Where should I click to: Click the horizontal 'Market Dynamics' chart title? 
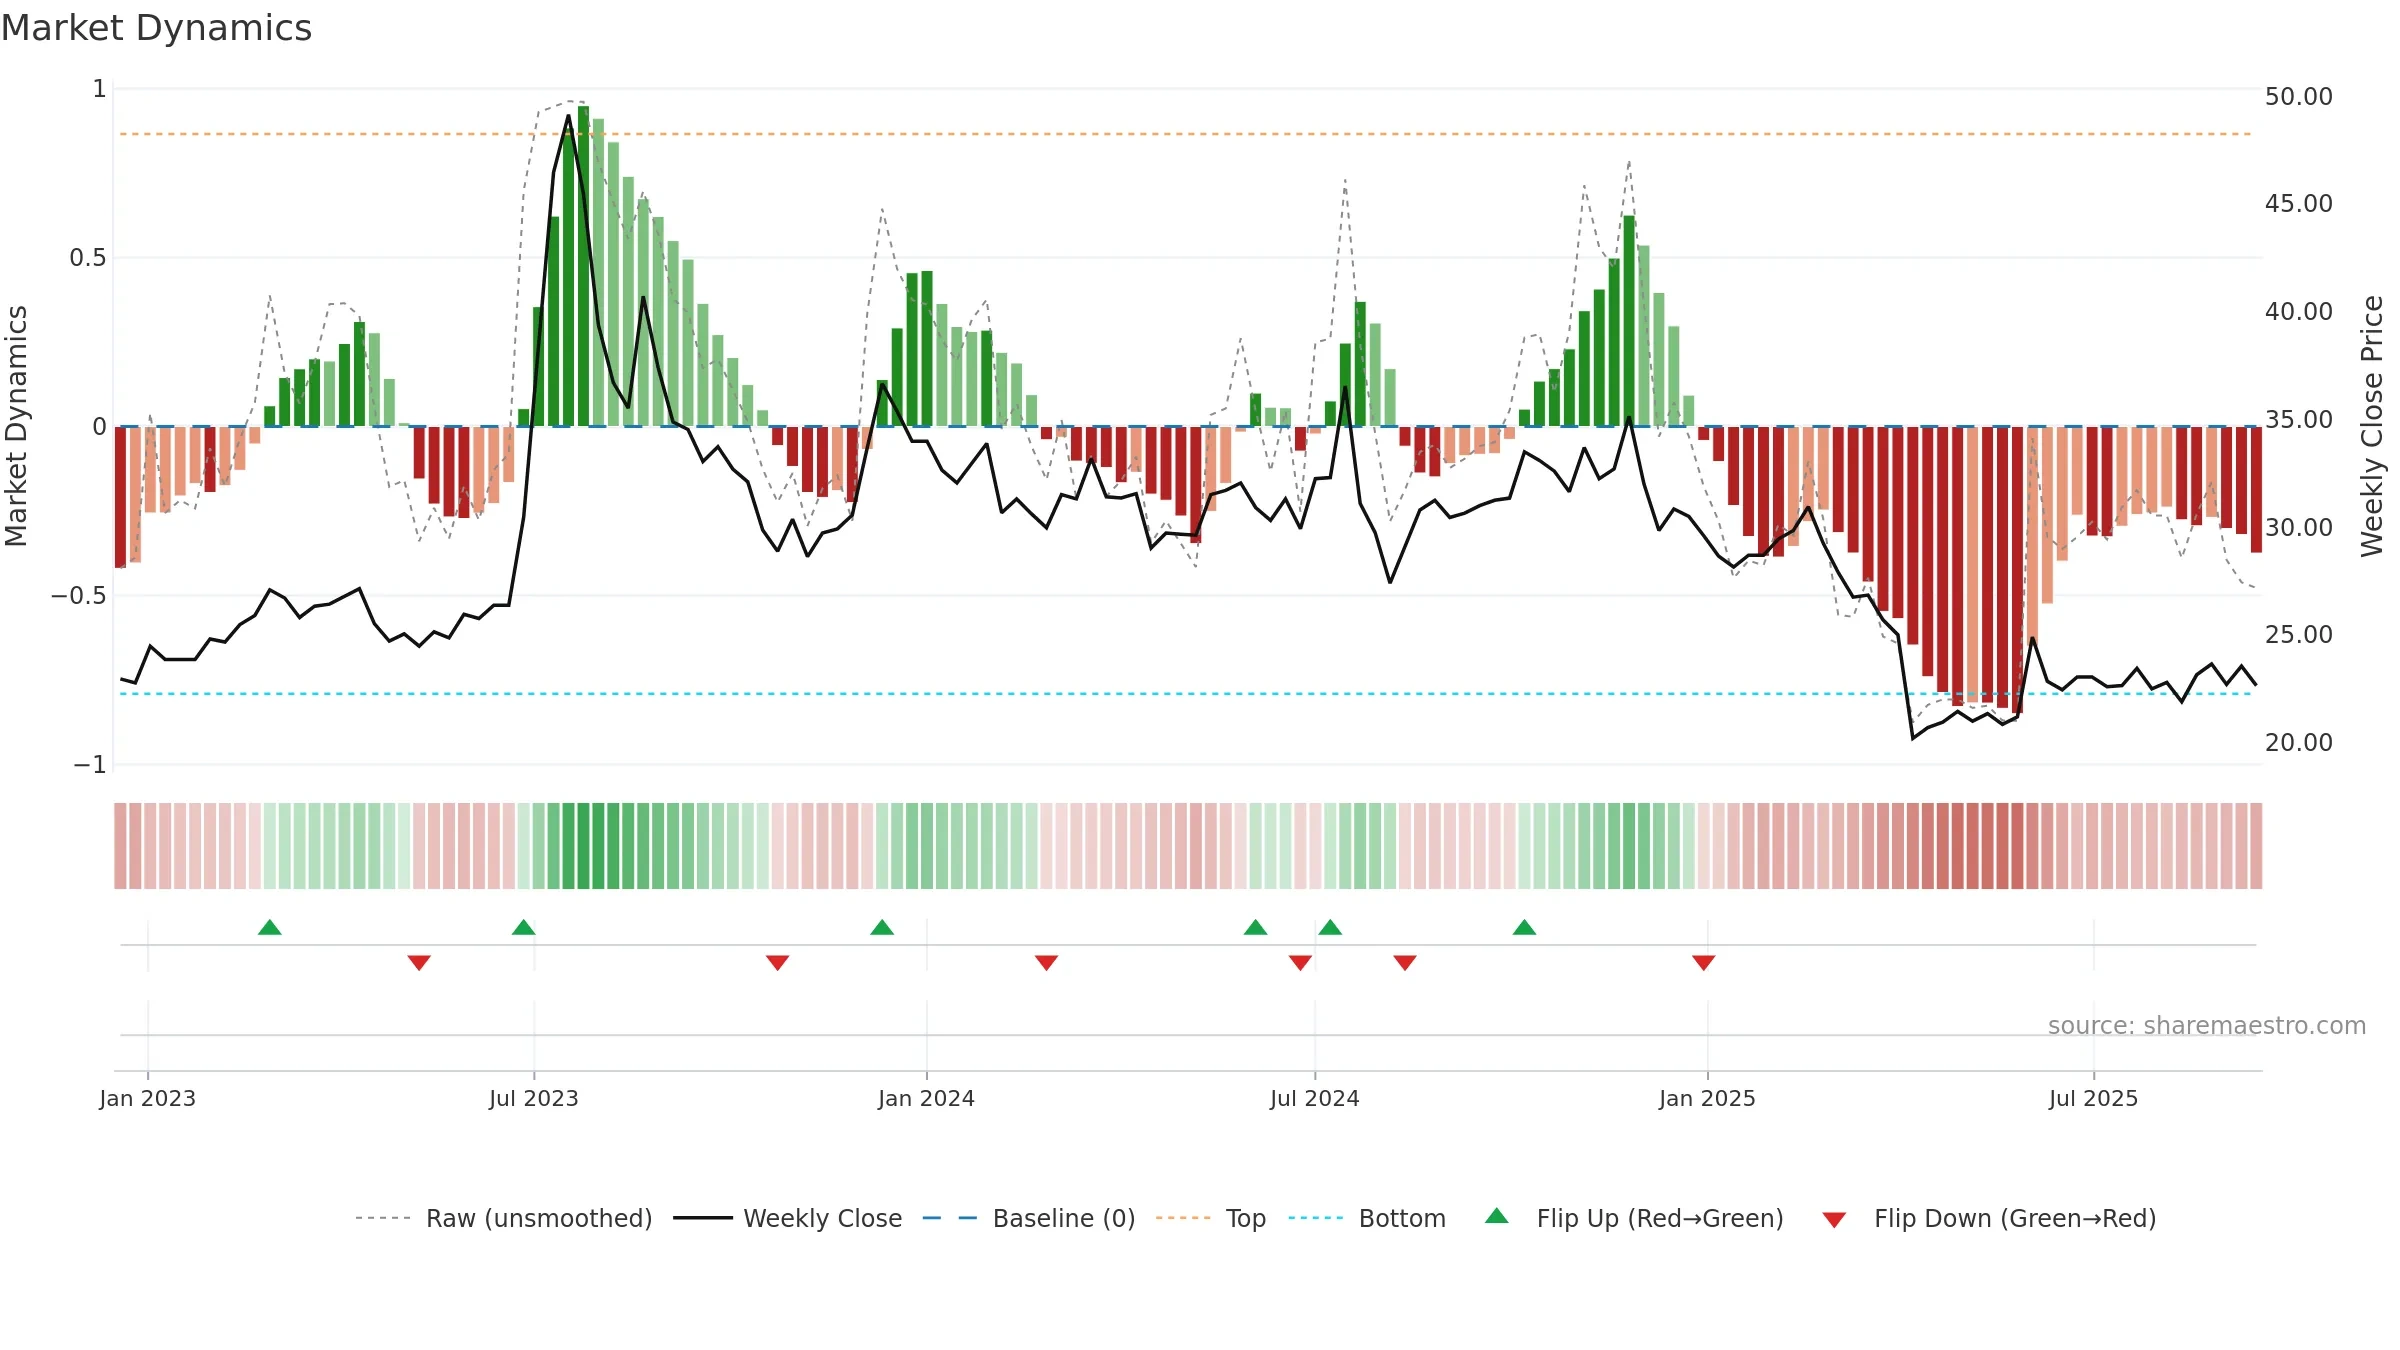(156, 28)
